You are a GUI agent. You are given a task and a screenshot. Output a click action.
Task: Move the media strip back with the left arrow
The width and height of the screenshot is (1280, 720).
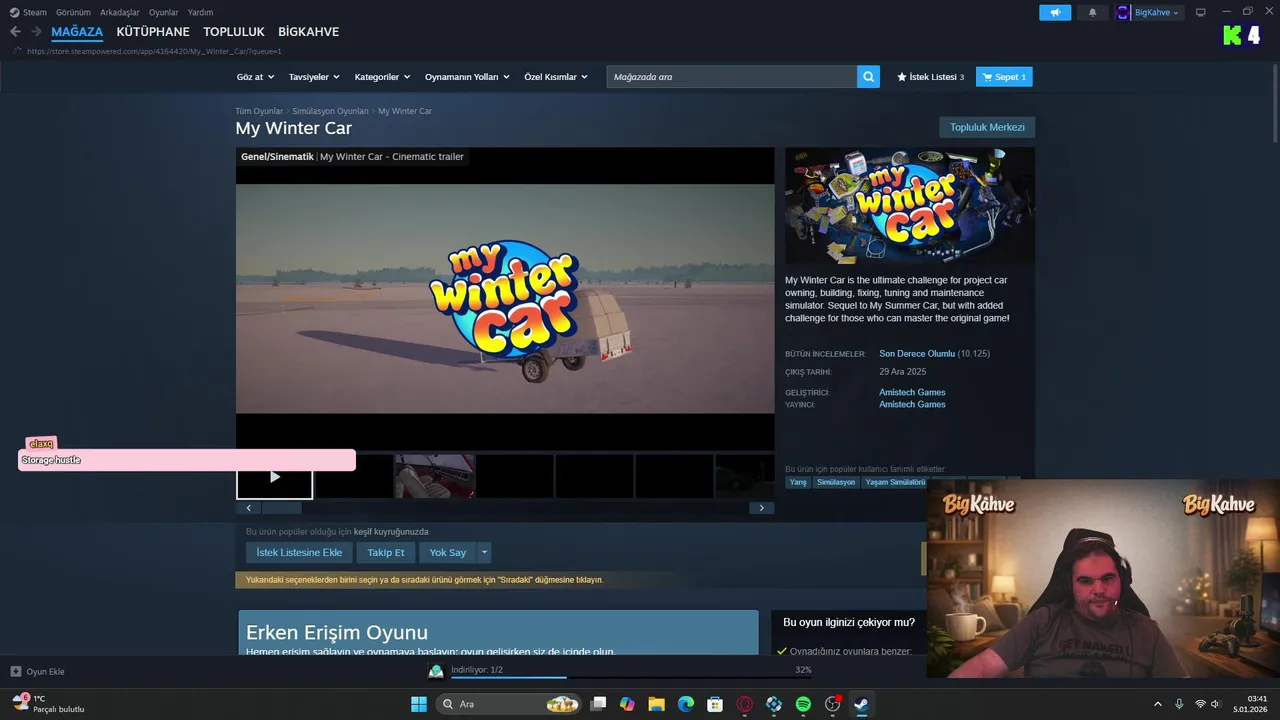pyautogui.click(x=248, y=508)
